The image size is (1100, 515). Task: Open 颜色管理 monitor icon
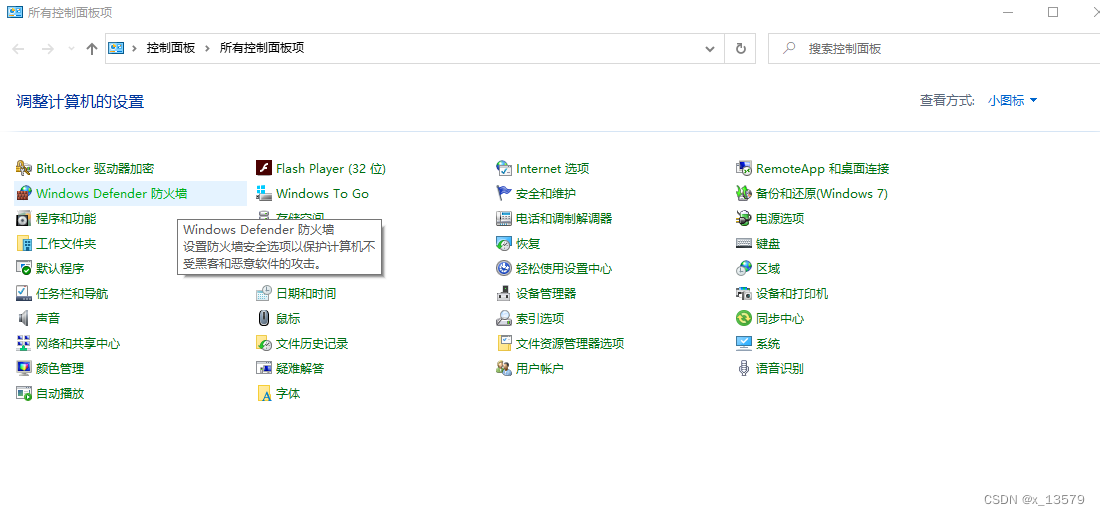coord(24,368)
